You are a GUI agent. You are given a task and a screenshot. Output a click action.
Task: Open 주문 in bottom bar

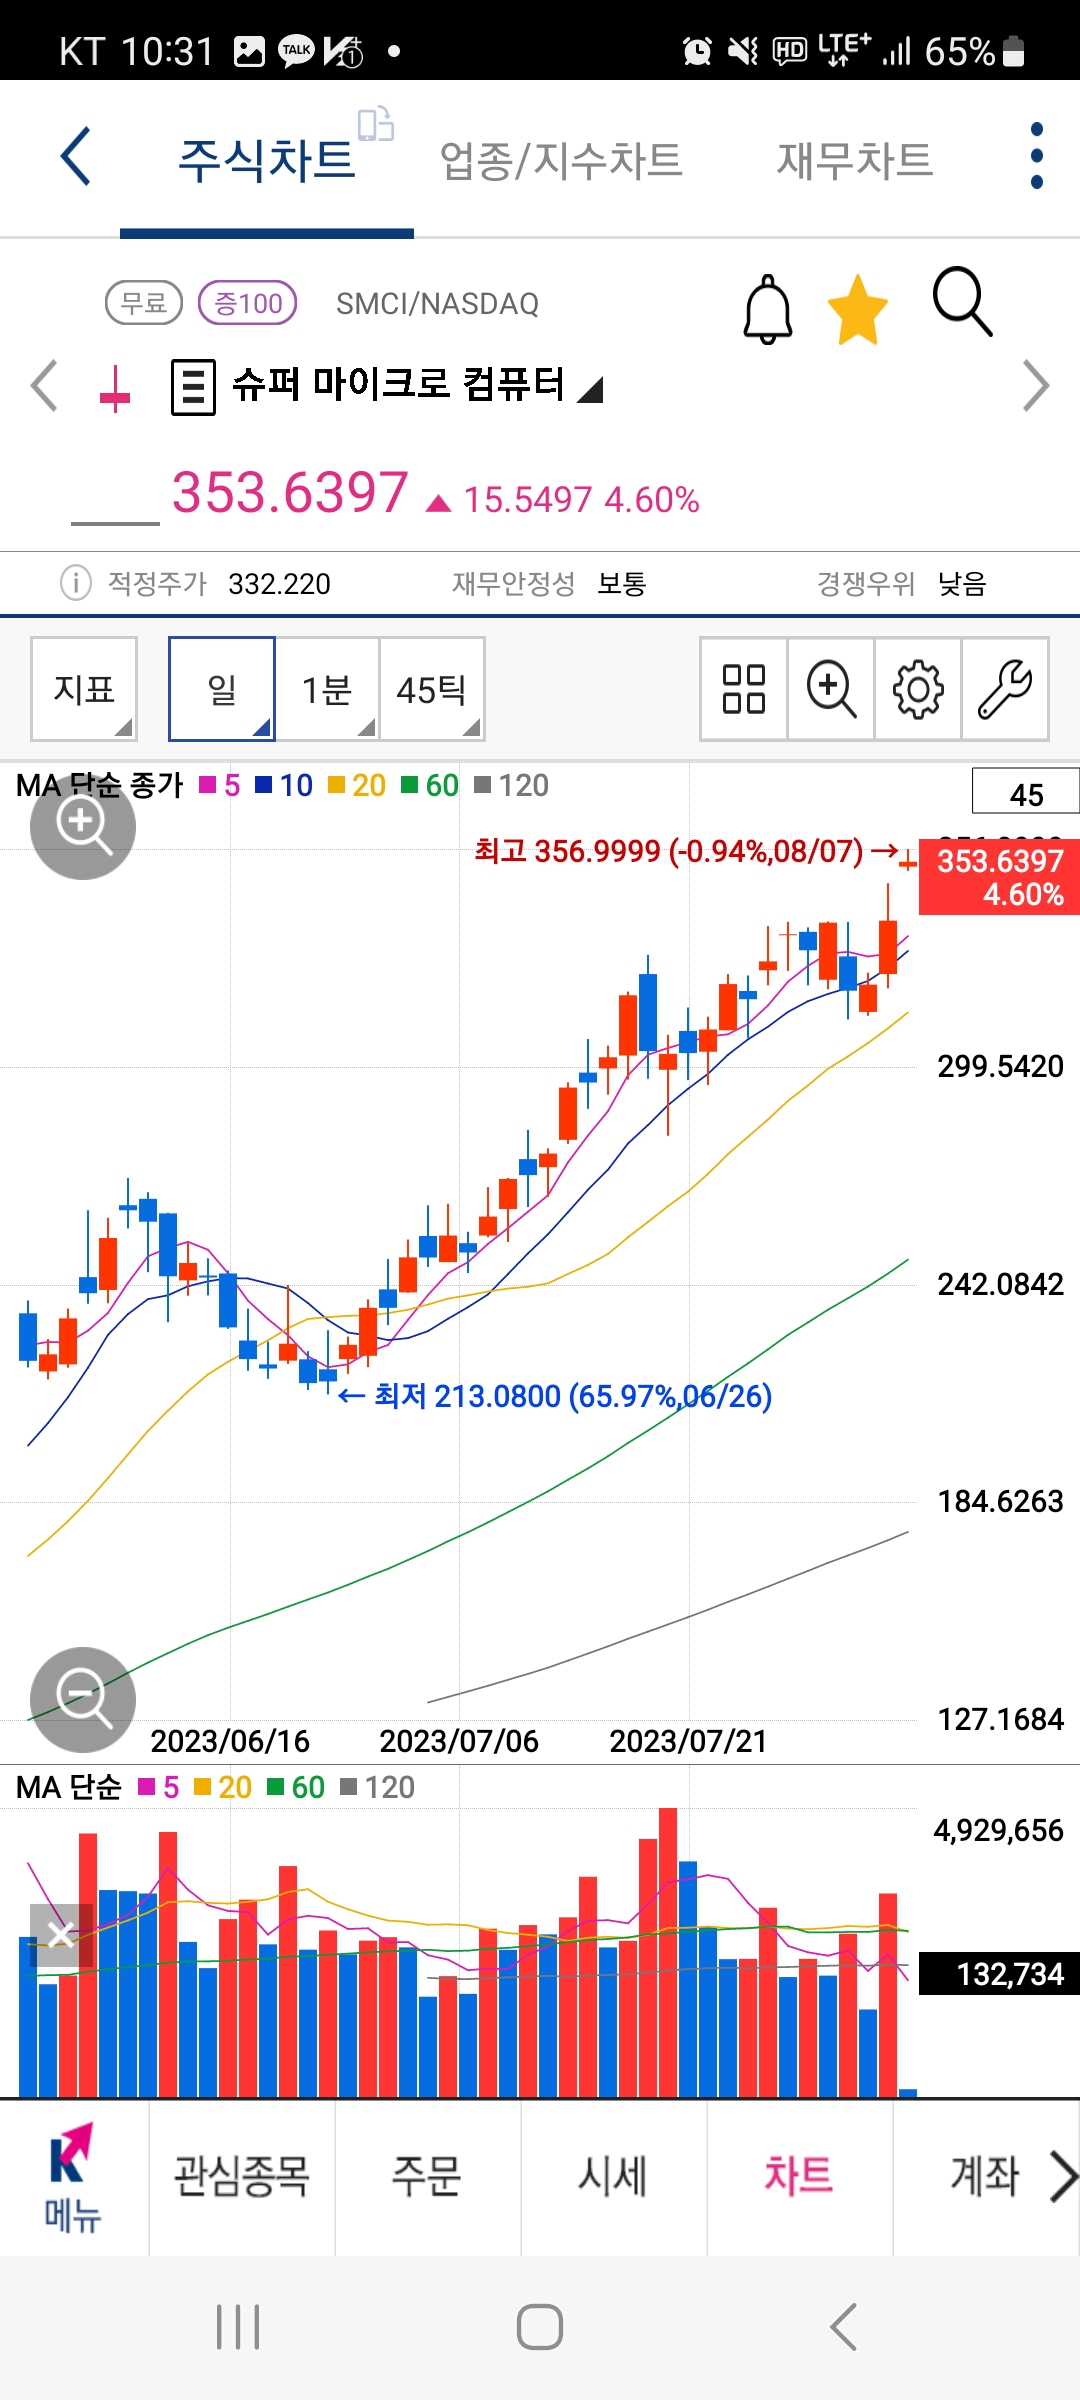tap(427, 2176)
